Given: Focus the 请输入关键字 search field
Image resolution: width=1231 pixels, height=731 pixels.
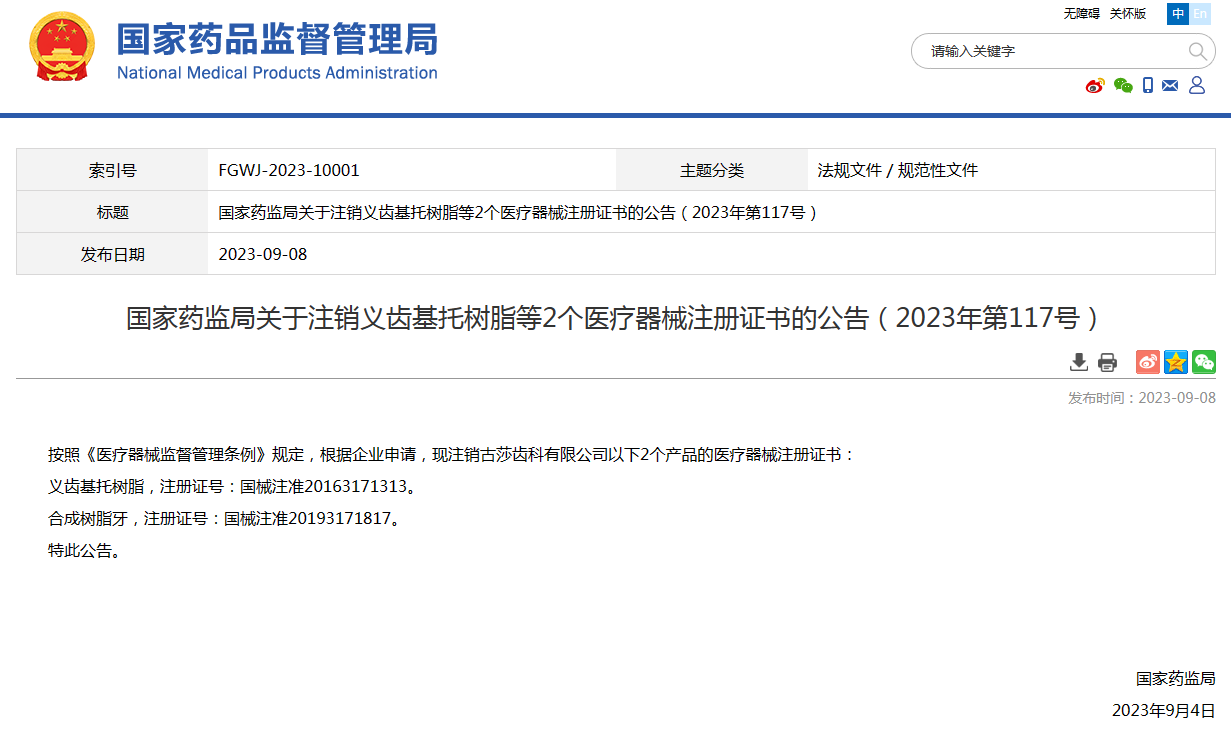Looking at the screenshot, I should [x=1050, y=51].
